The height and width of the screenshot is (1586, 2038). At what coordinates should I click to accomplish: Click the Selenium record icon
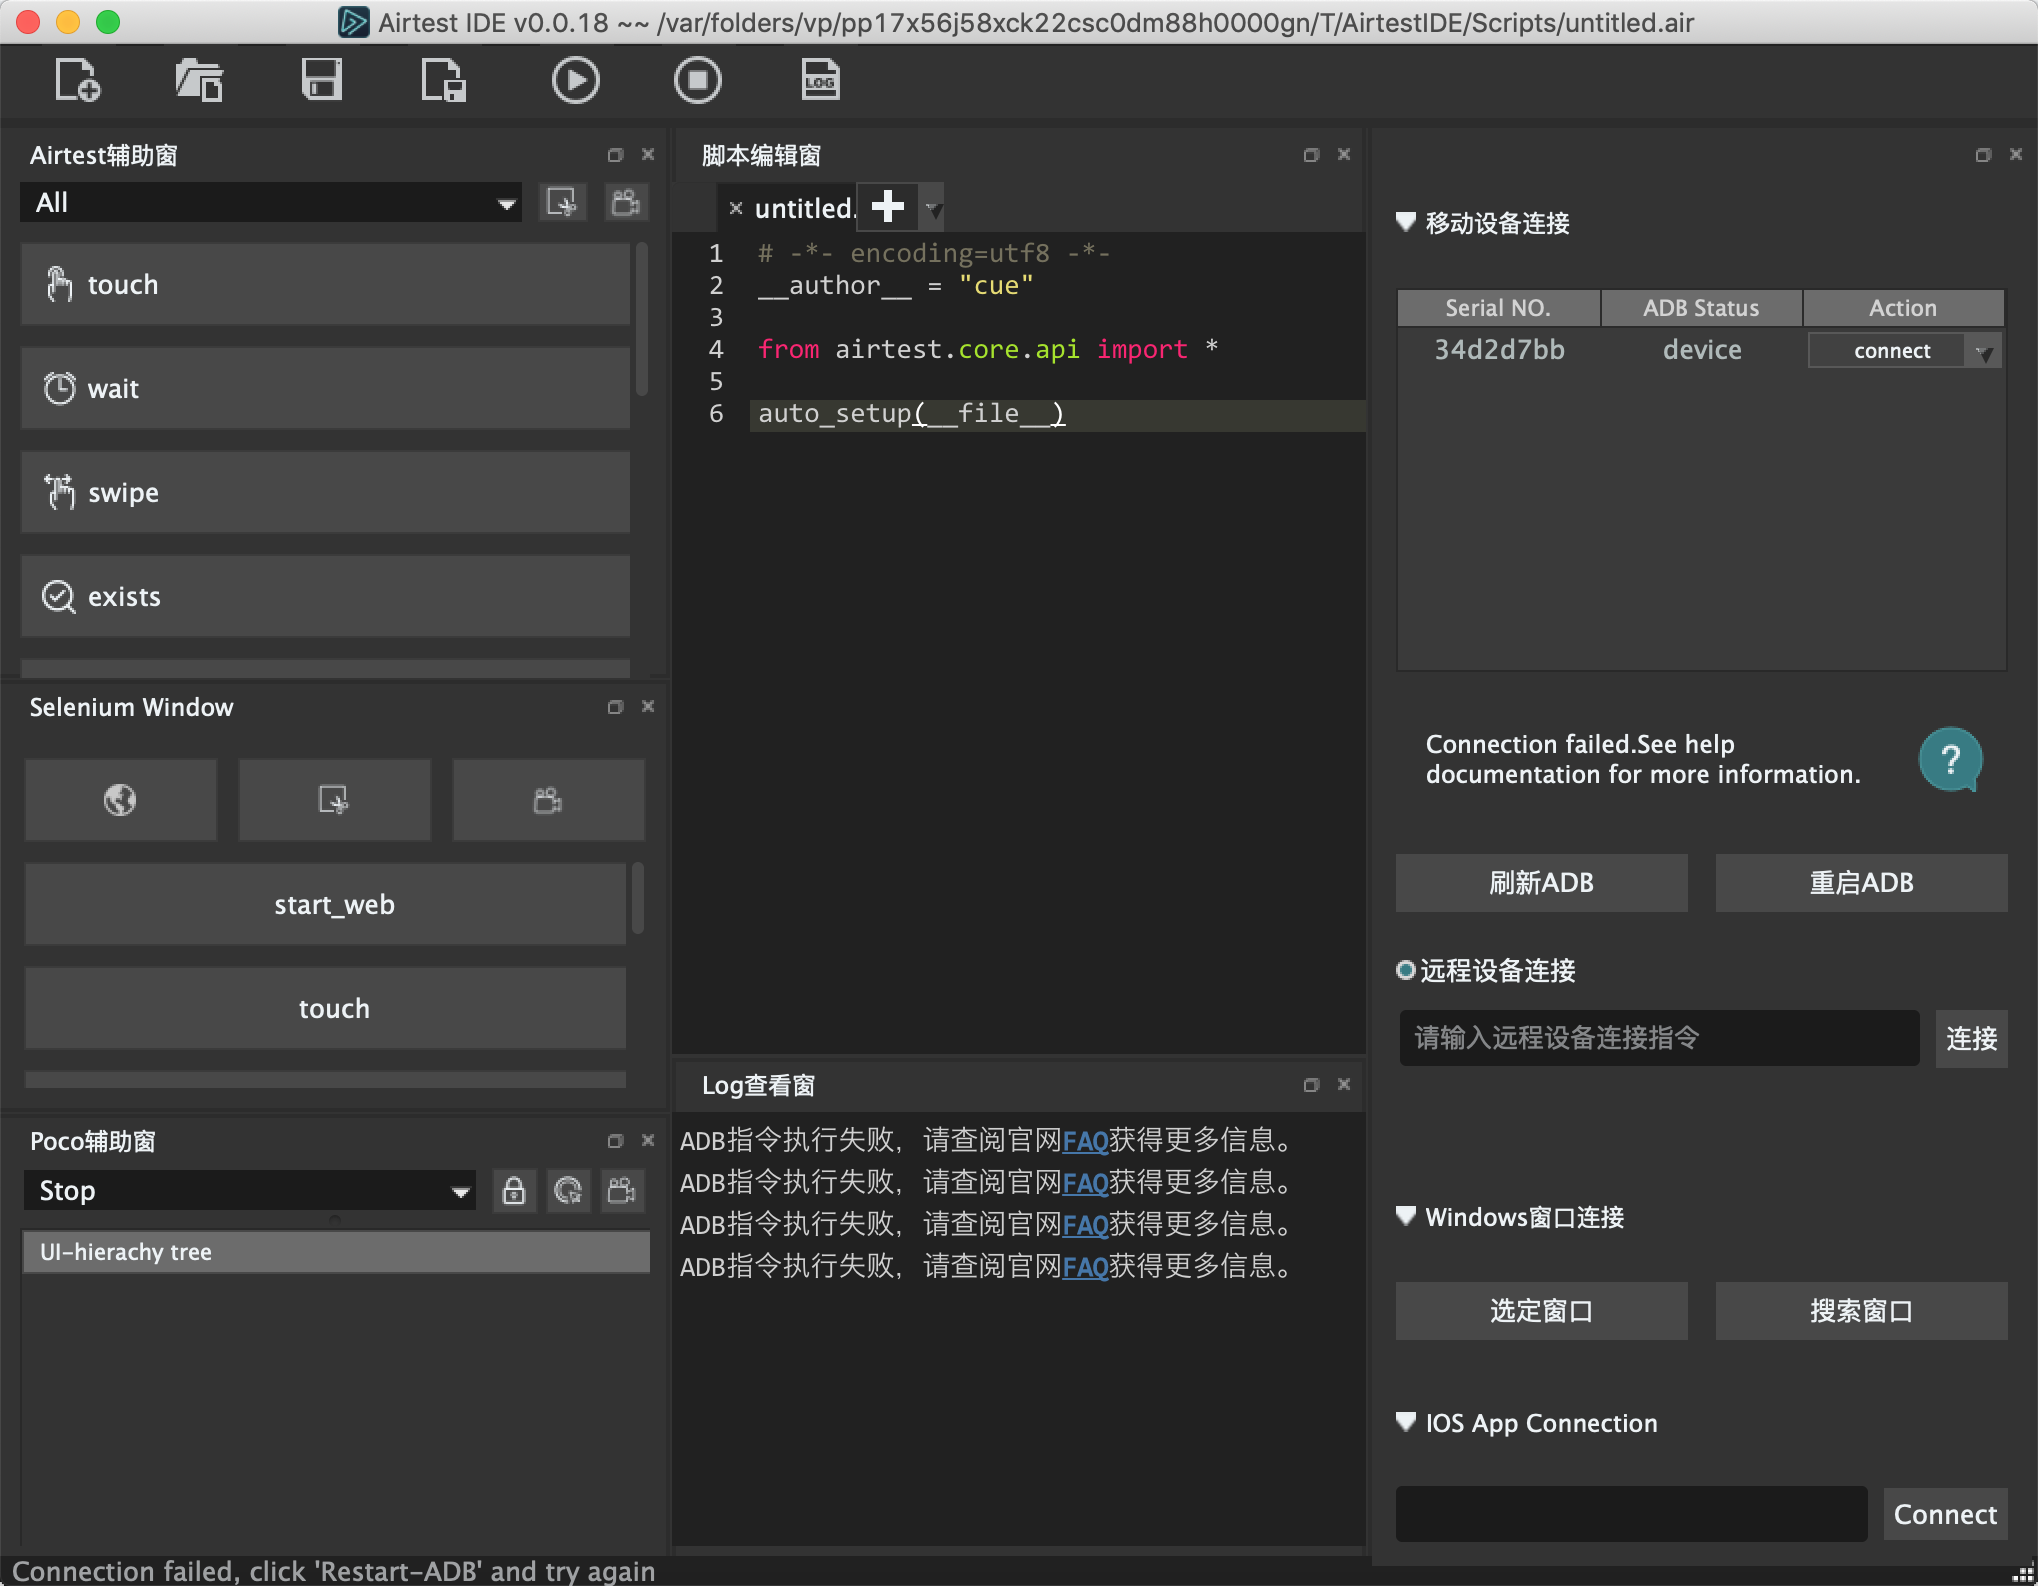[x=548, y=800]
